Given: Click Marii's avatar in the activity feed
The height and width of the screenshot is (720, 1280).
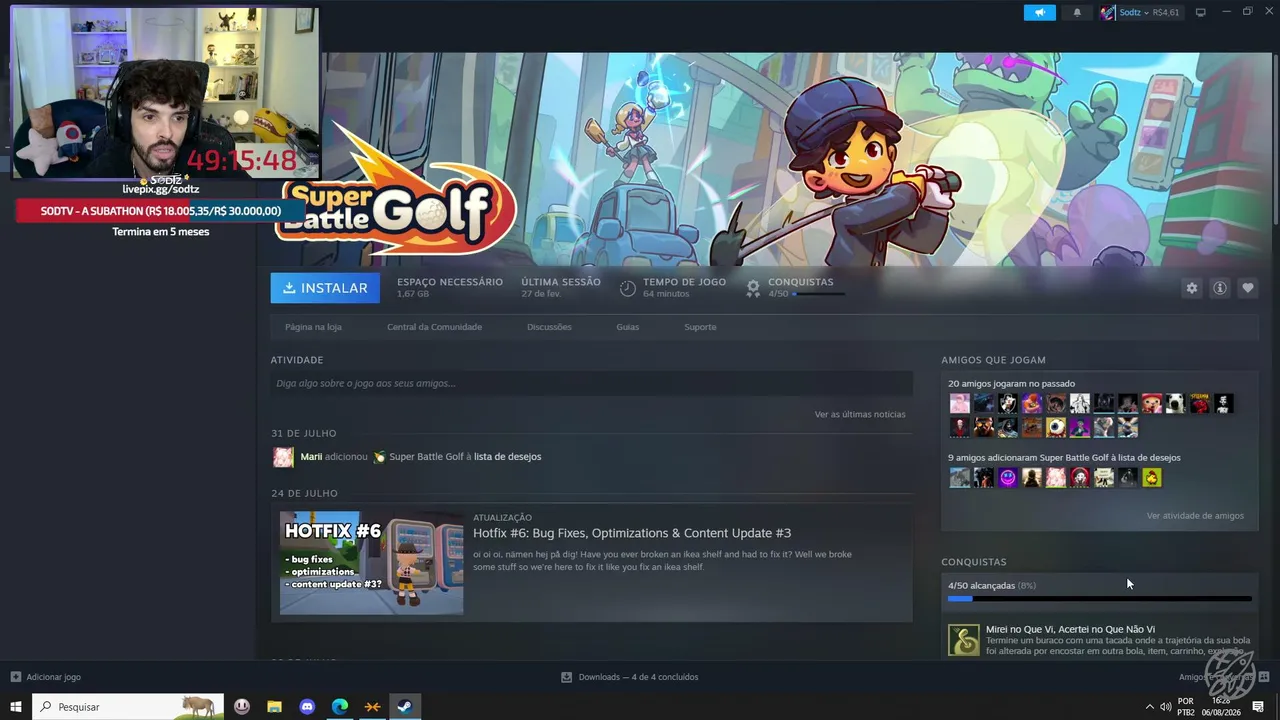Looking at the screenshot, I should click(x=284, y=457).
